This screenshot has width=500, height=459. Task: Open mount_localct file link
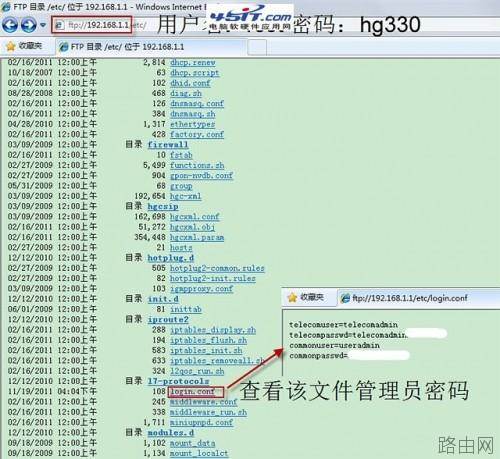point(199,453)
